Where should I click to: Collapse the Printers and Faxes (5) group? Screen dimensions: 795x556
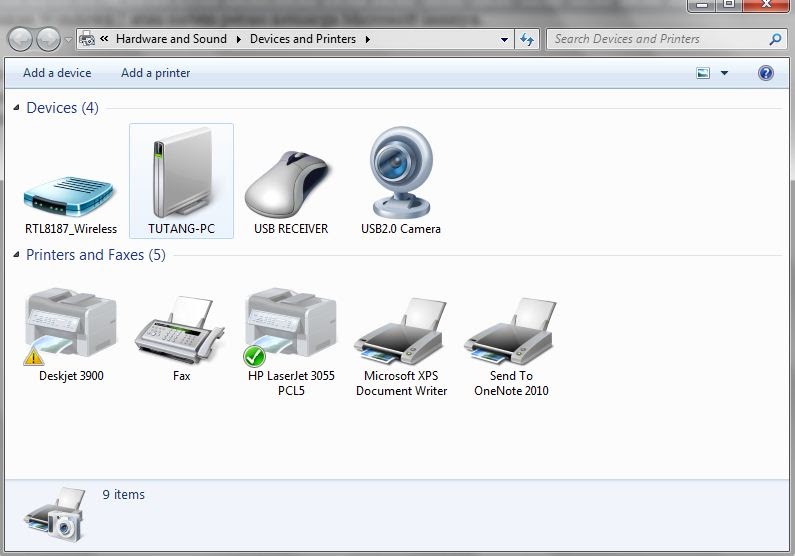tap(16, 254)
